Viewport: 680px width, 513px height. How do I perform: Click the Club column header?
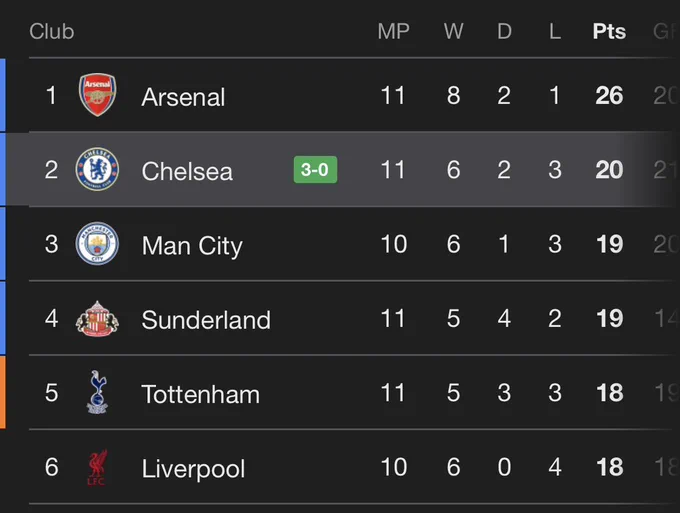click(52, 31)
